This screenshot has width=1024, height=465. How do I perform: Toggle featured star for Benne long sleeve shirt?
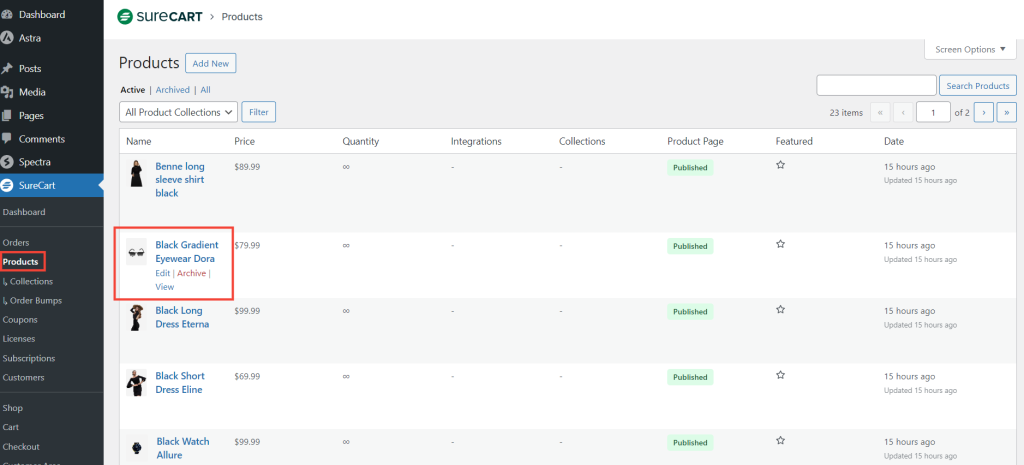[780, 165]
